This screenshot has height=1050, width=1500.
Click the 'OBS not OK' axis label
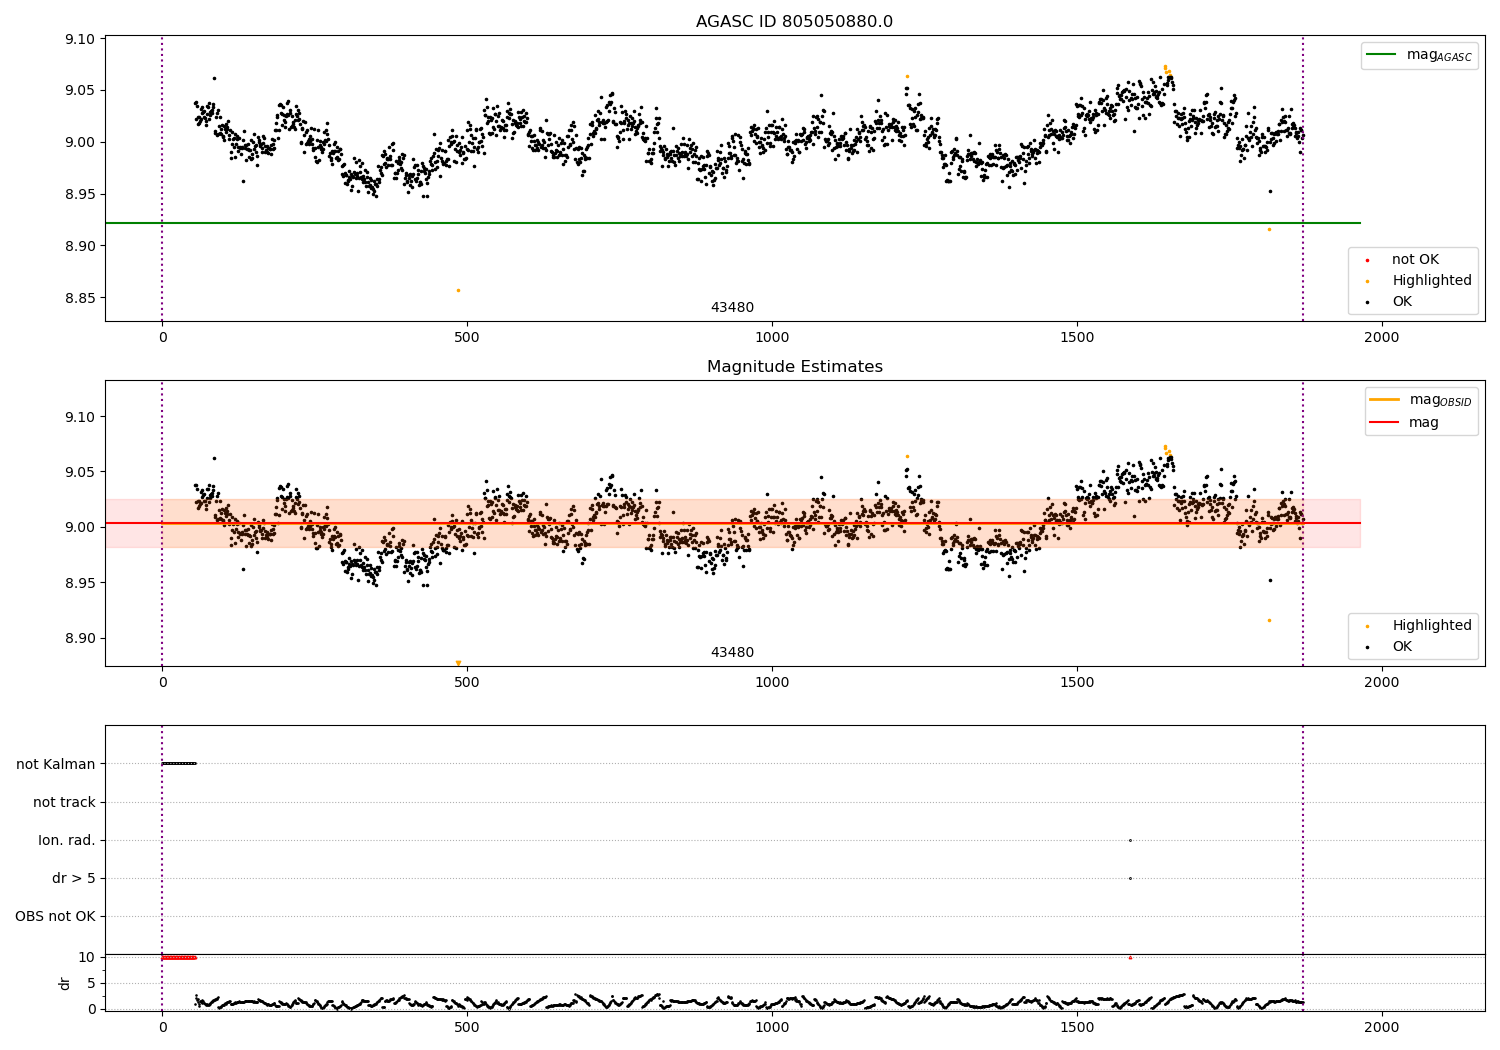point(55,916)
